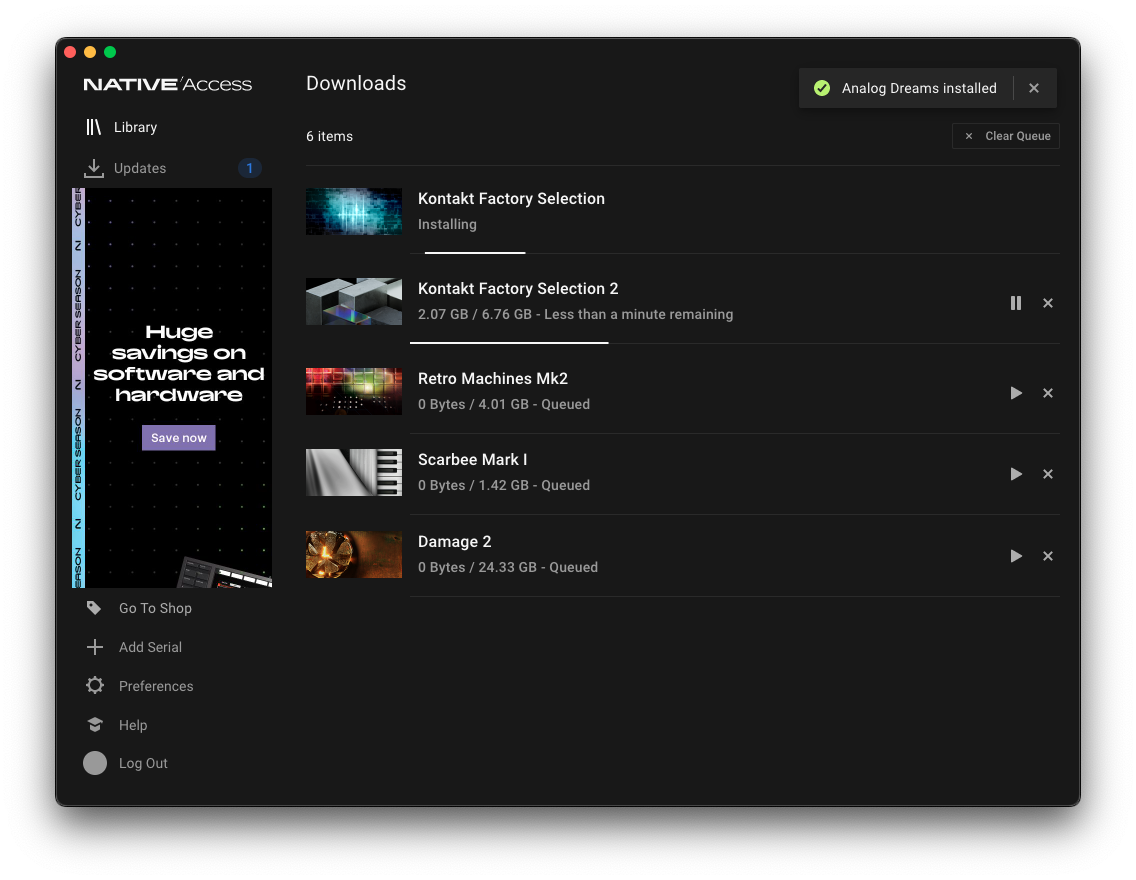The image size is (1136, 880).
Task: Click the Retro Machines Mk2 title
Action: tap(493, 378)
